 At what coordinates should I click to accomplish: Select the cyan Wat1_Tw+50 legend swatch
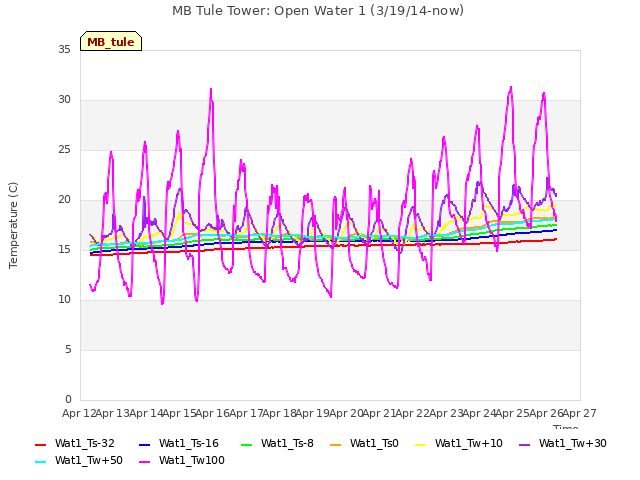pos(40,462)
